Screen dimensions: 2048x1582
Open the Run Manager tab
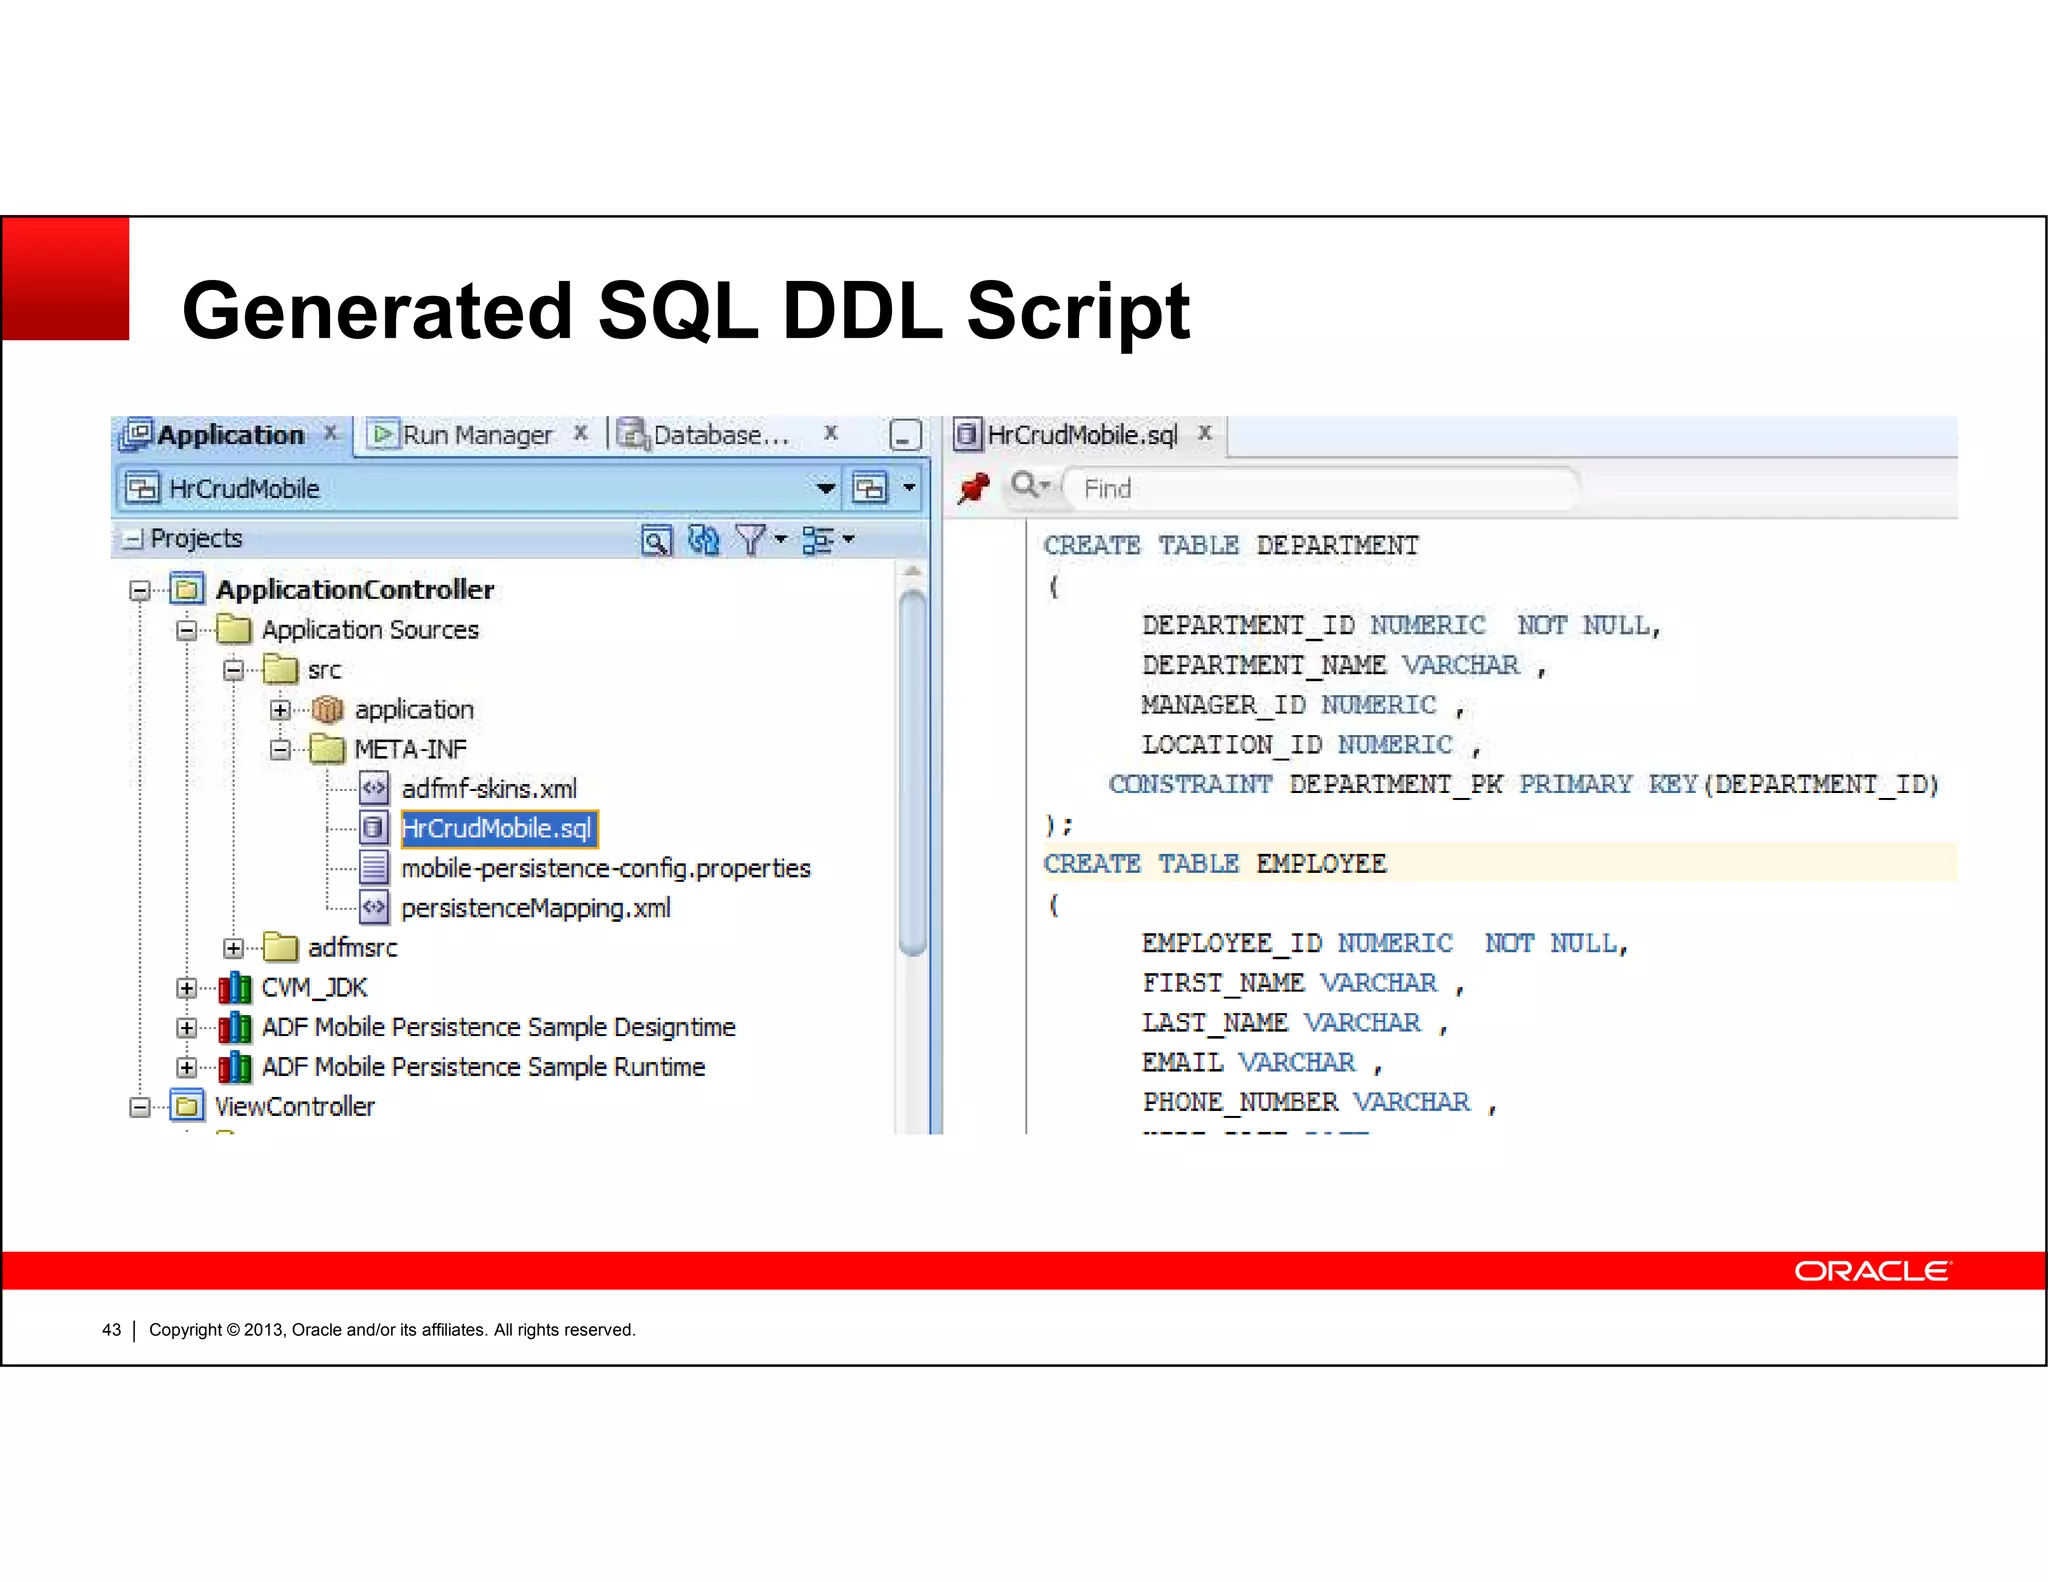tap(477, 435)
